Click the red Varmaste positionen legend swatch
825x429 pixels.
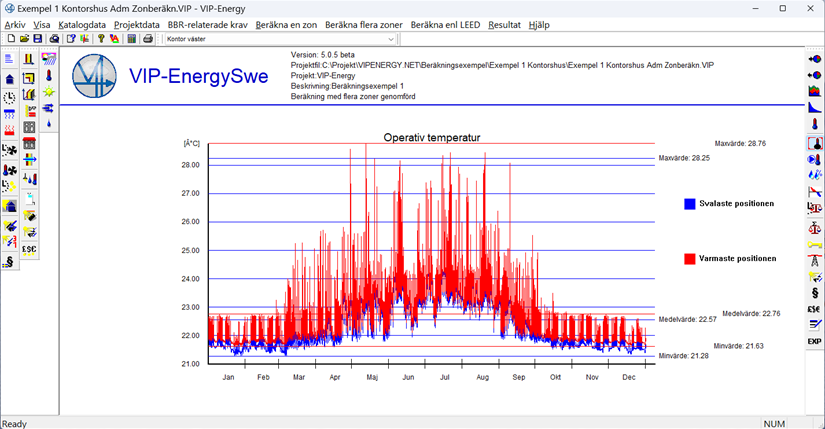coord(690,259)
